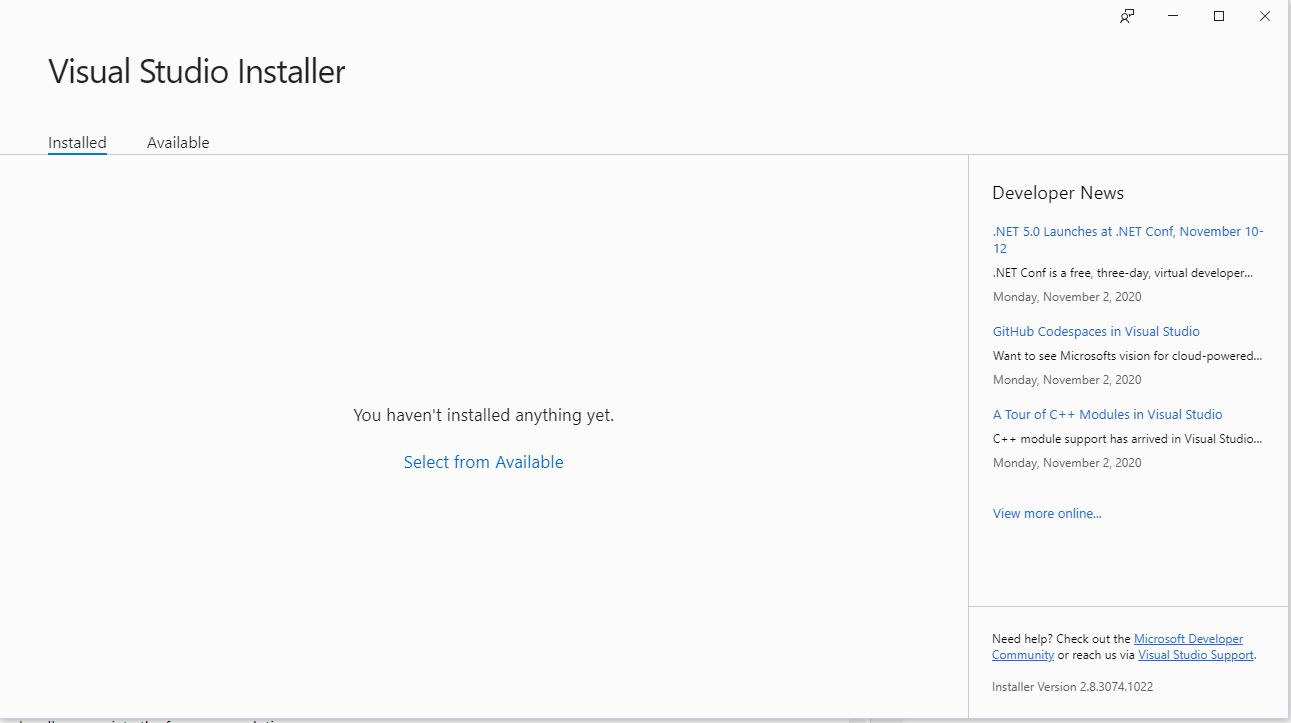The image size is (1291, 723).
Task: Switch to the Installed tab
Action: click(x=77, y=143)
